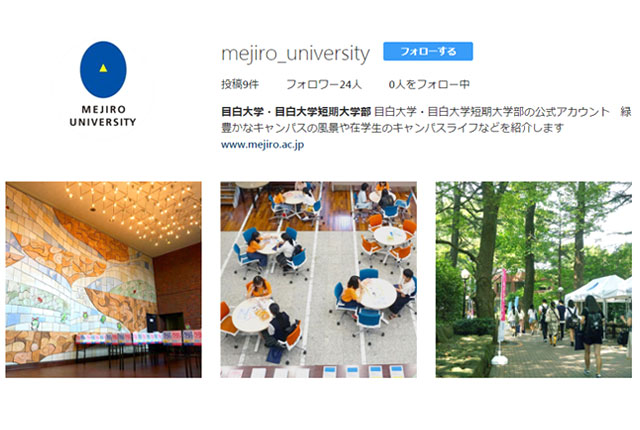
Task: Click the Mejiro University blue oval logo
Action: click(103, 69)
